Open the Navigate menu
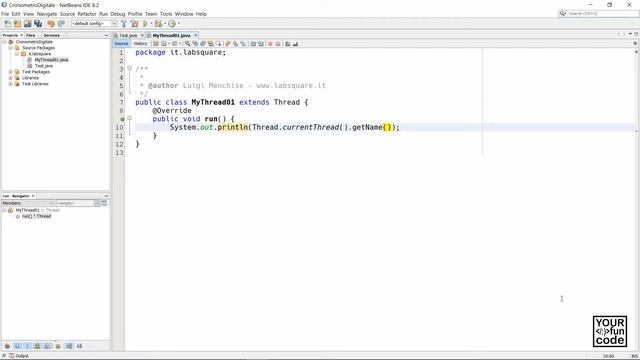The width and height of the screenshot is (640, 360). click(47, 14)
